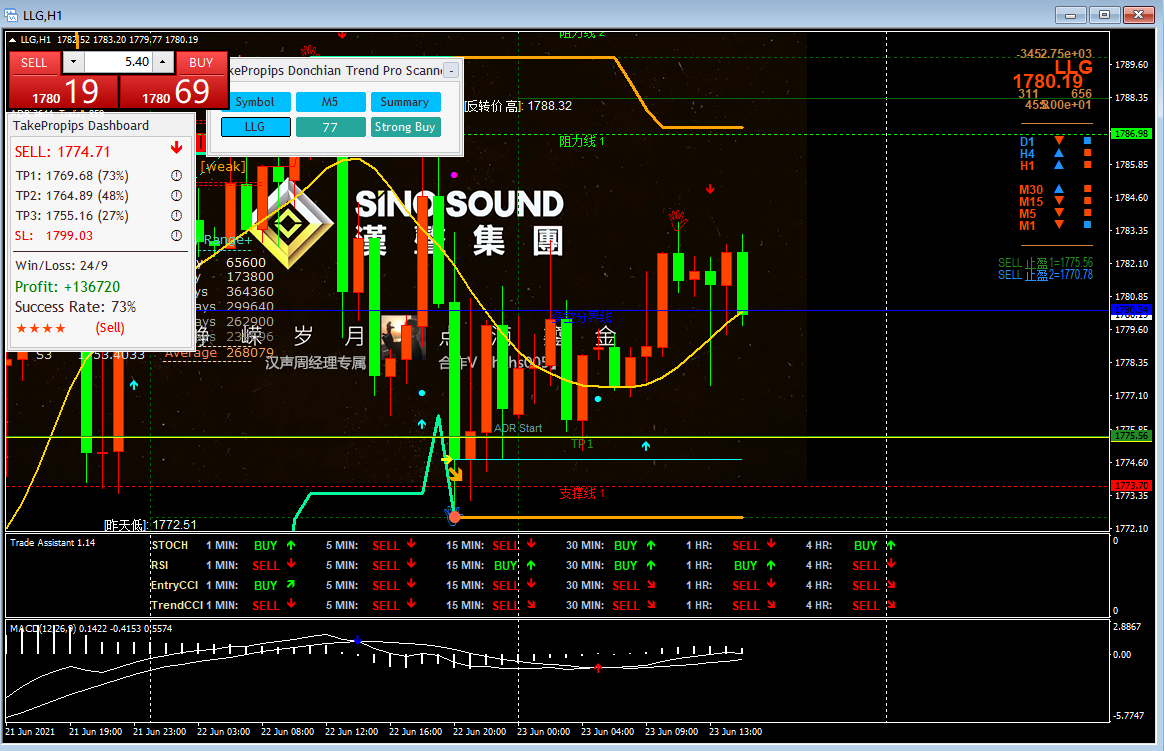Click the EntryCCI 1 MIN BUY diagonal arrow
Viewport: 1164px width, 751px height.
291,585
